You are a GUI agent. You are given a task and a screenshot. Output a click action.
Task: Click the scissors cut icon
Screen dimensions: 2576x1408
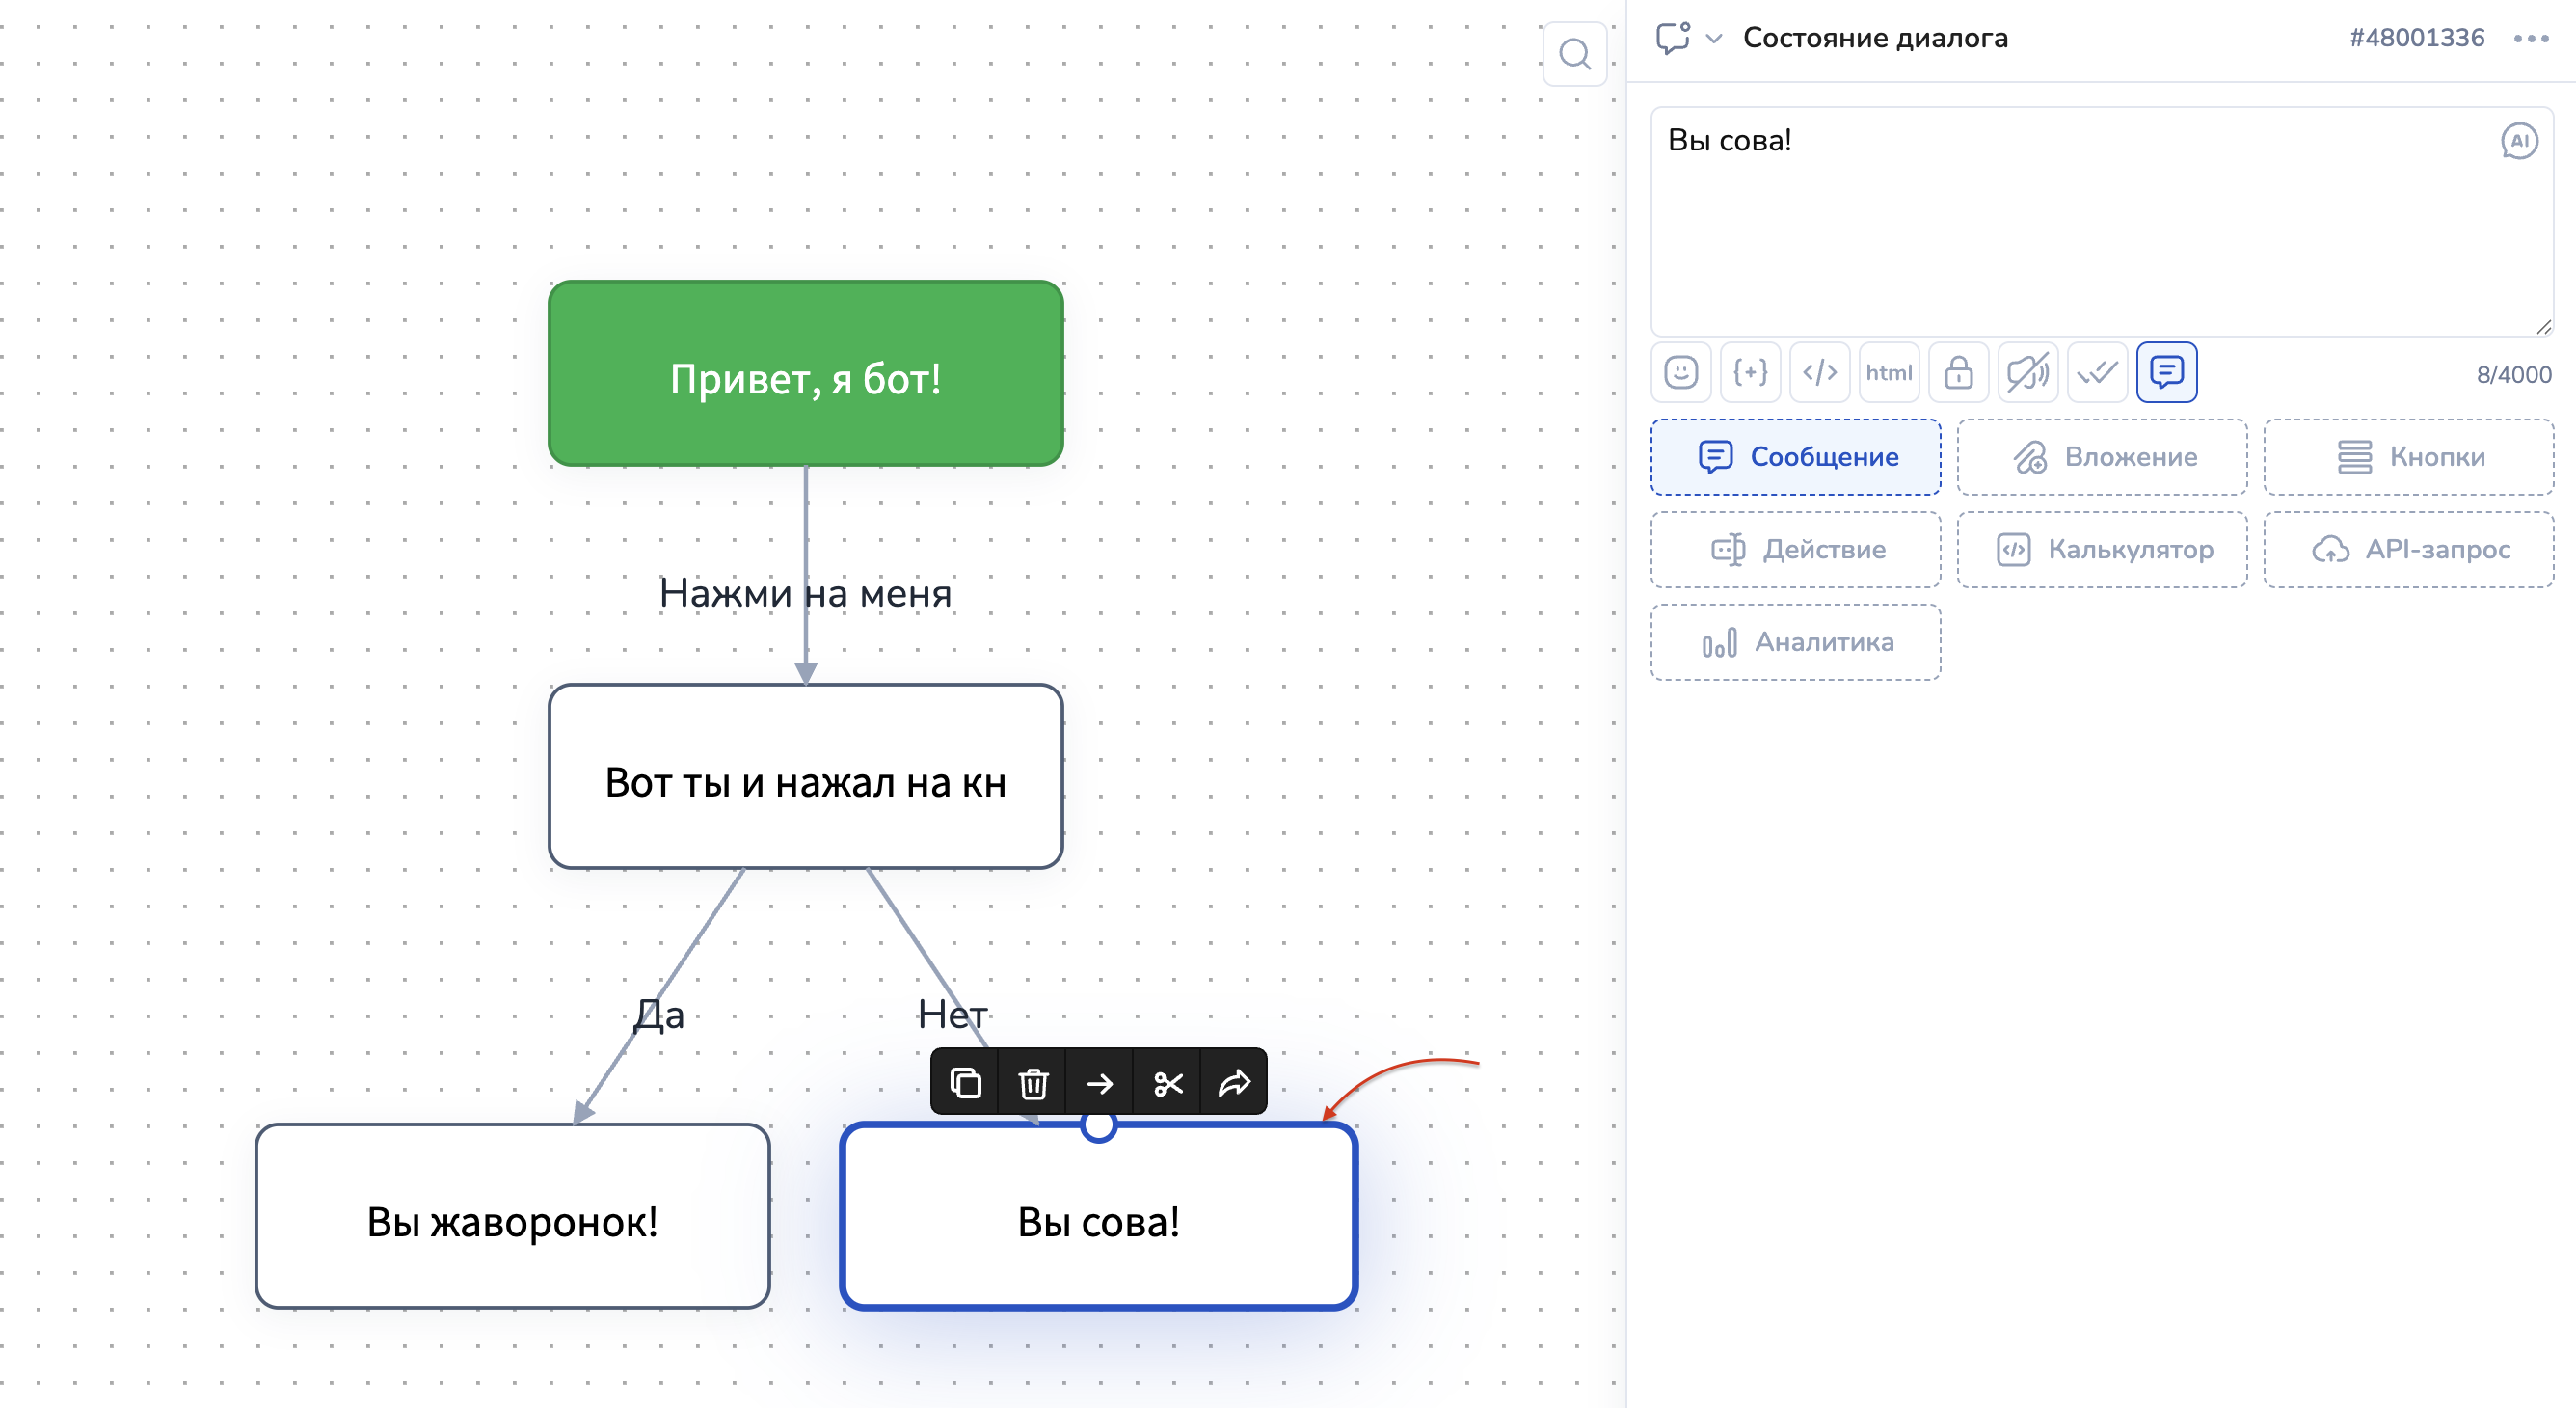point(1168,1083)
